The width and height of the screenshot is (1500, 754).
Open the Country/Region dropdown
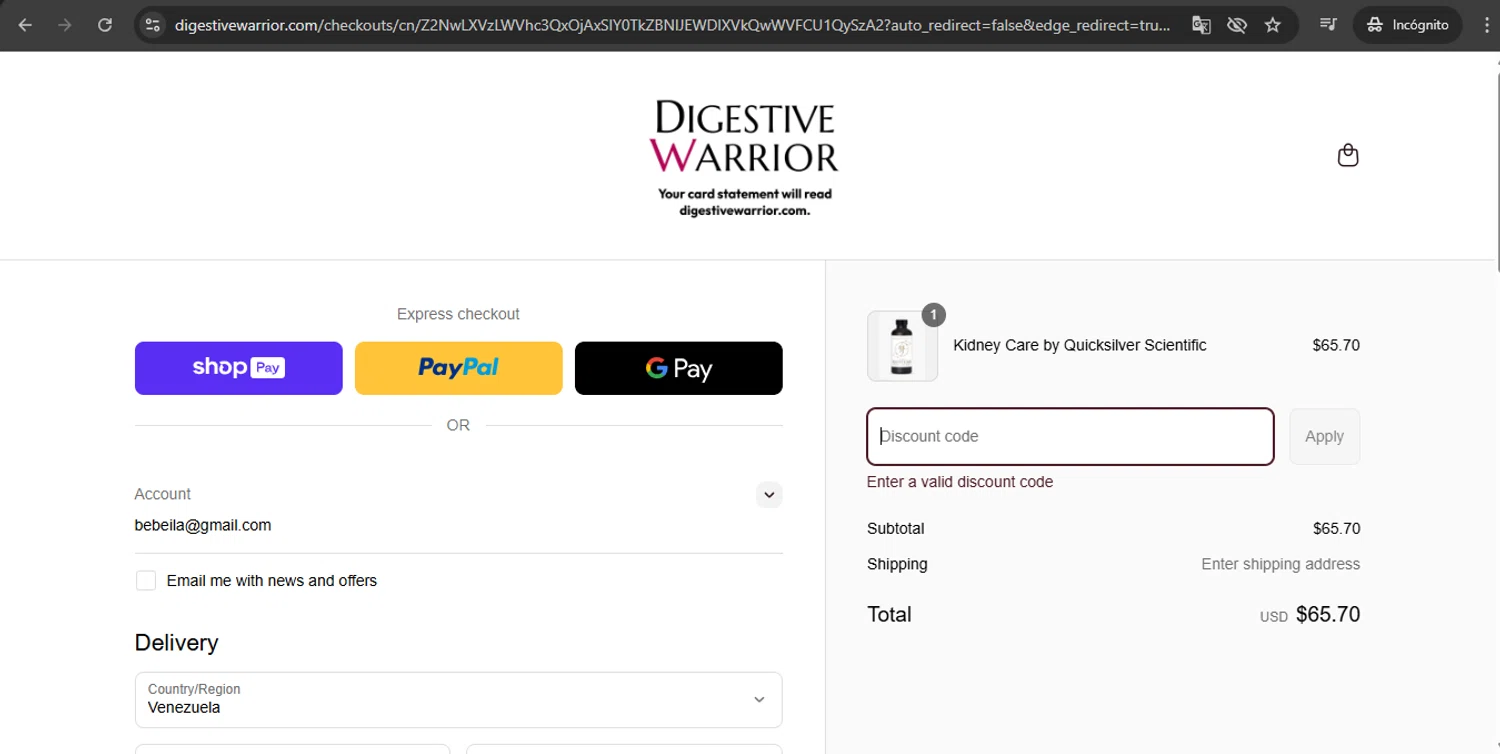click(459, 699)
